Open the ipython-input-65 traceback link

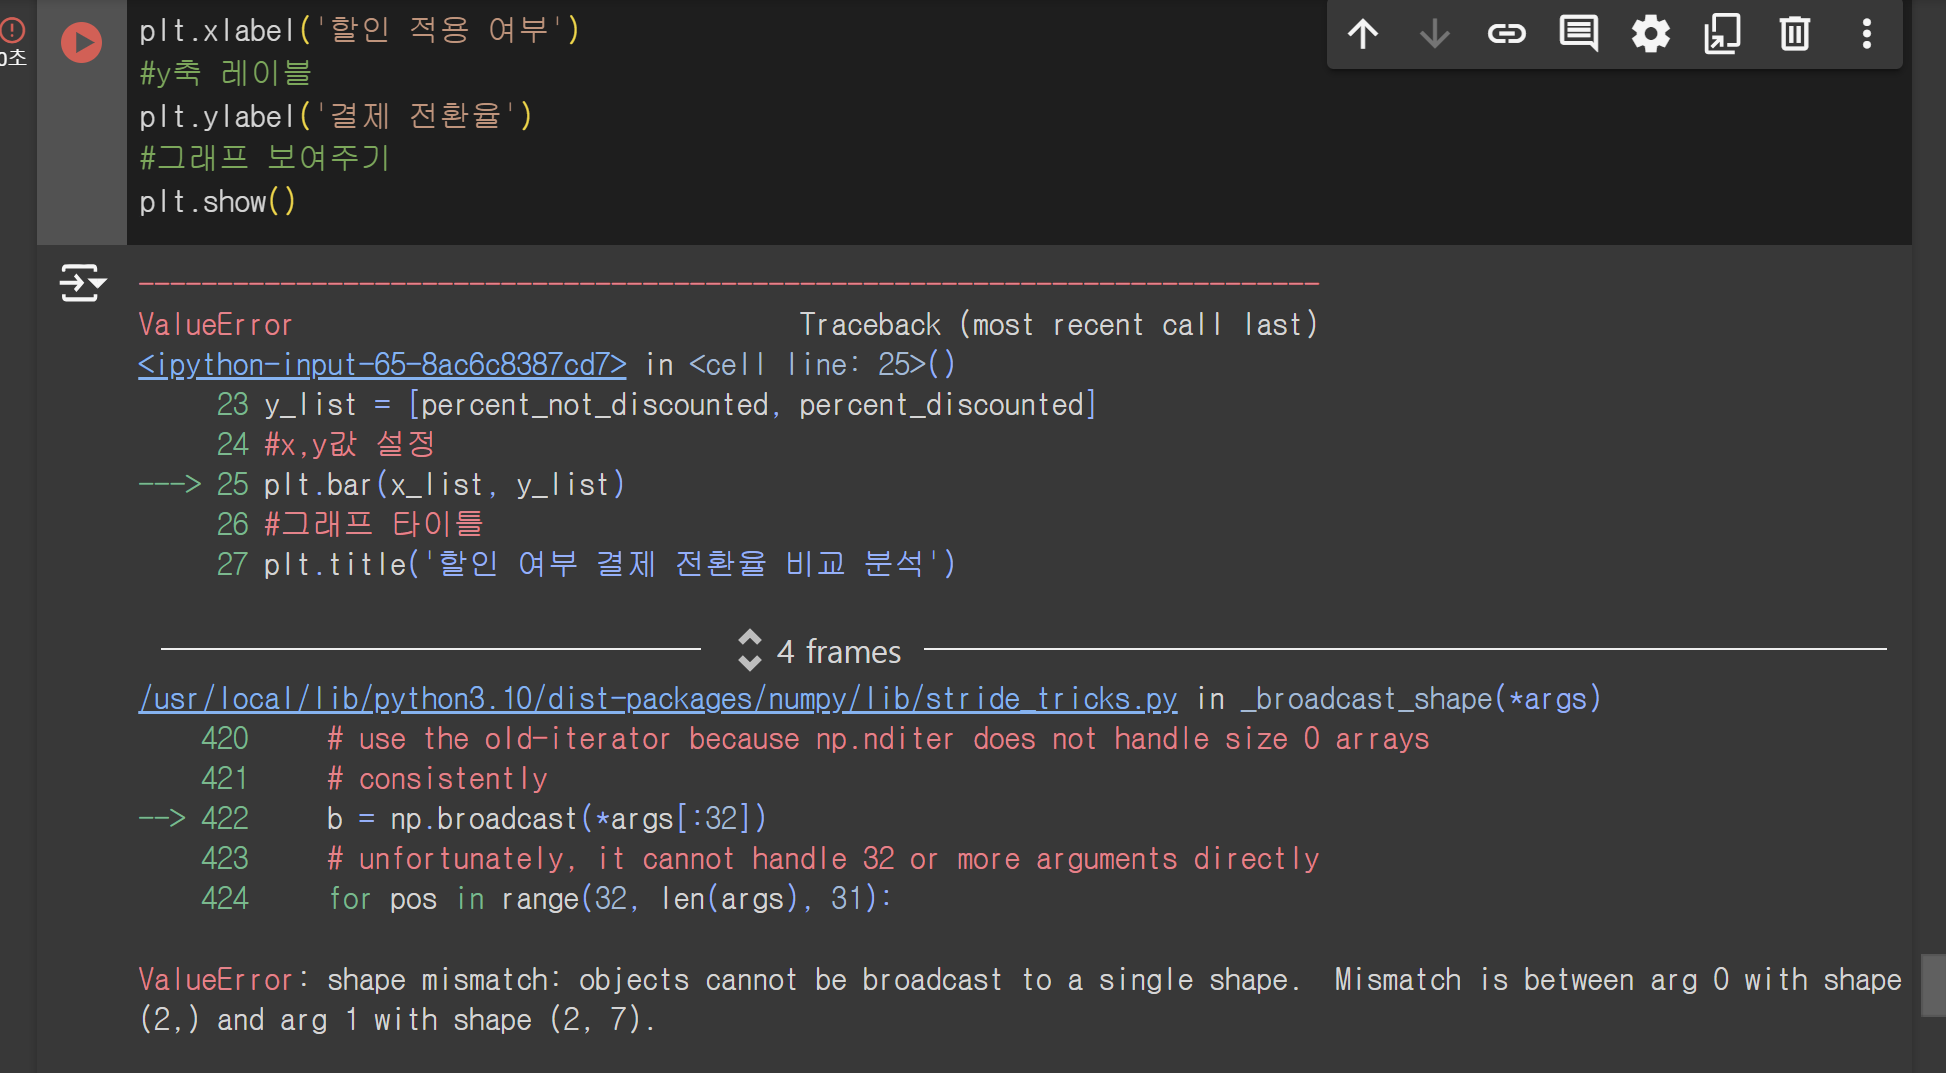tap(382, 365)
